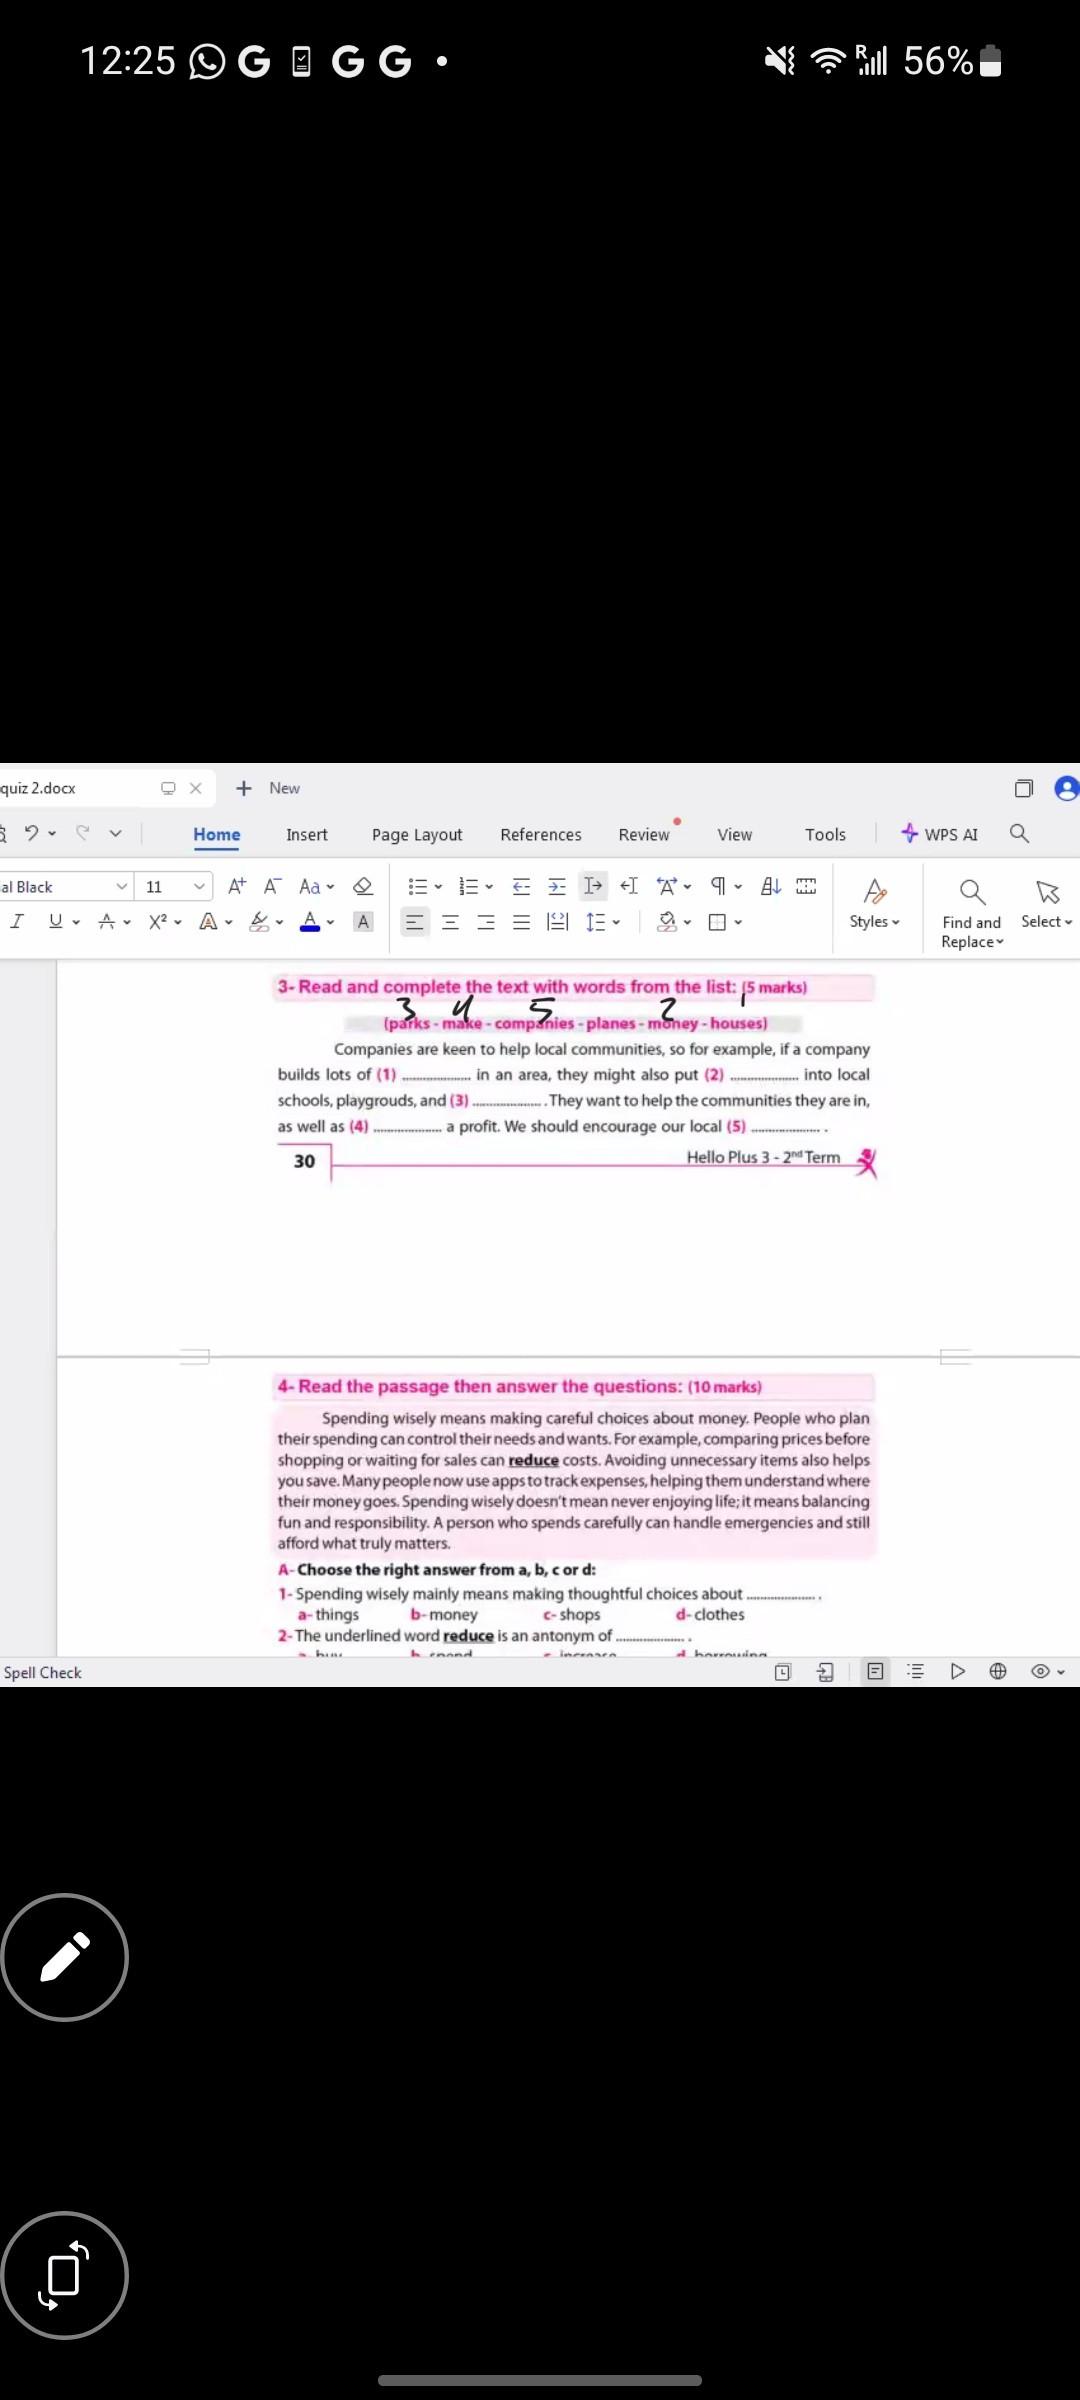Image resolution: width=1080 pixels, height=2400 pixels.
Task: Click the backup history clock icon
Action: point(783,1671)
